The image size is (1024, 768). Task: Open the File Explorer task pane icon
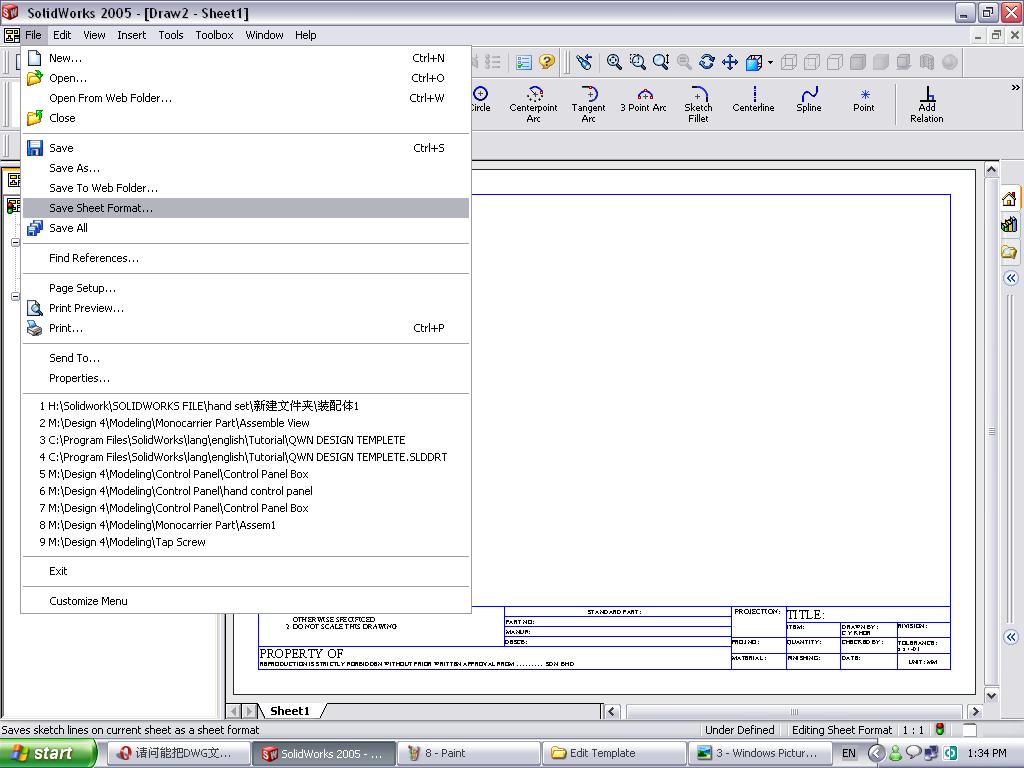pos(1010,252)
